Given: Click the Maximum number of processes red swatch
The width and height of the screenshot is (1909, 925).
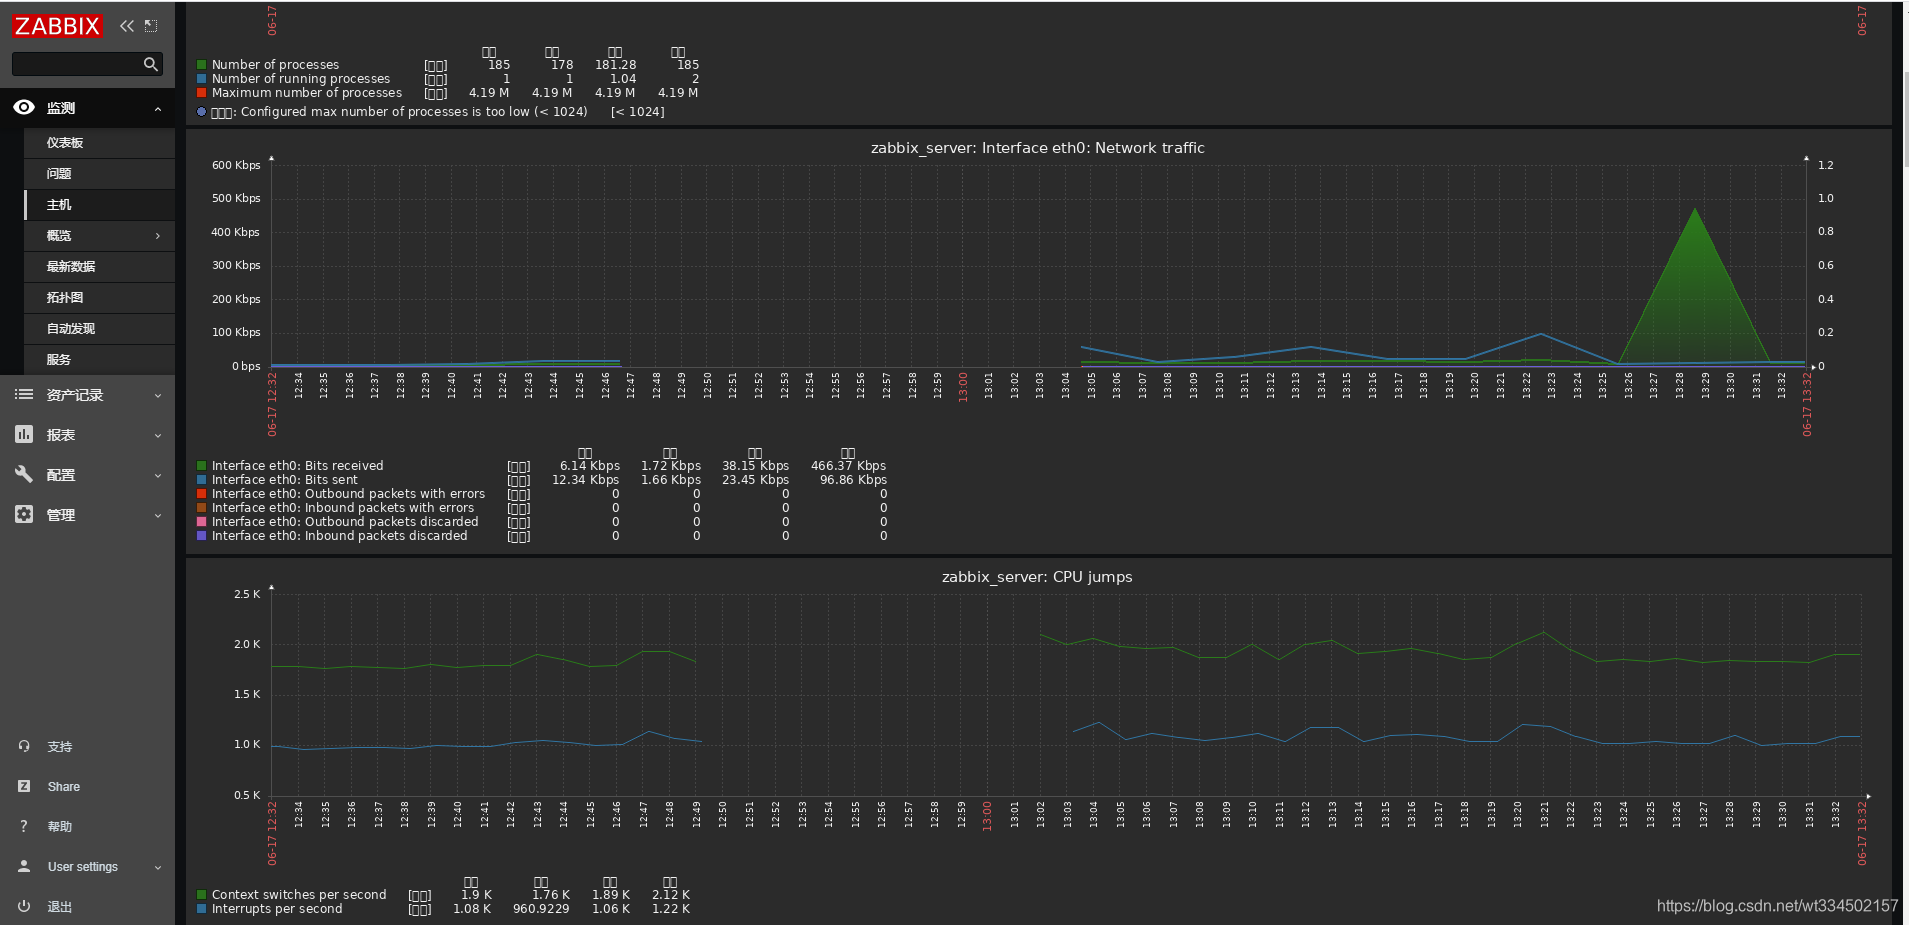Looking at the screenshot, I should coord(202,93).
